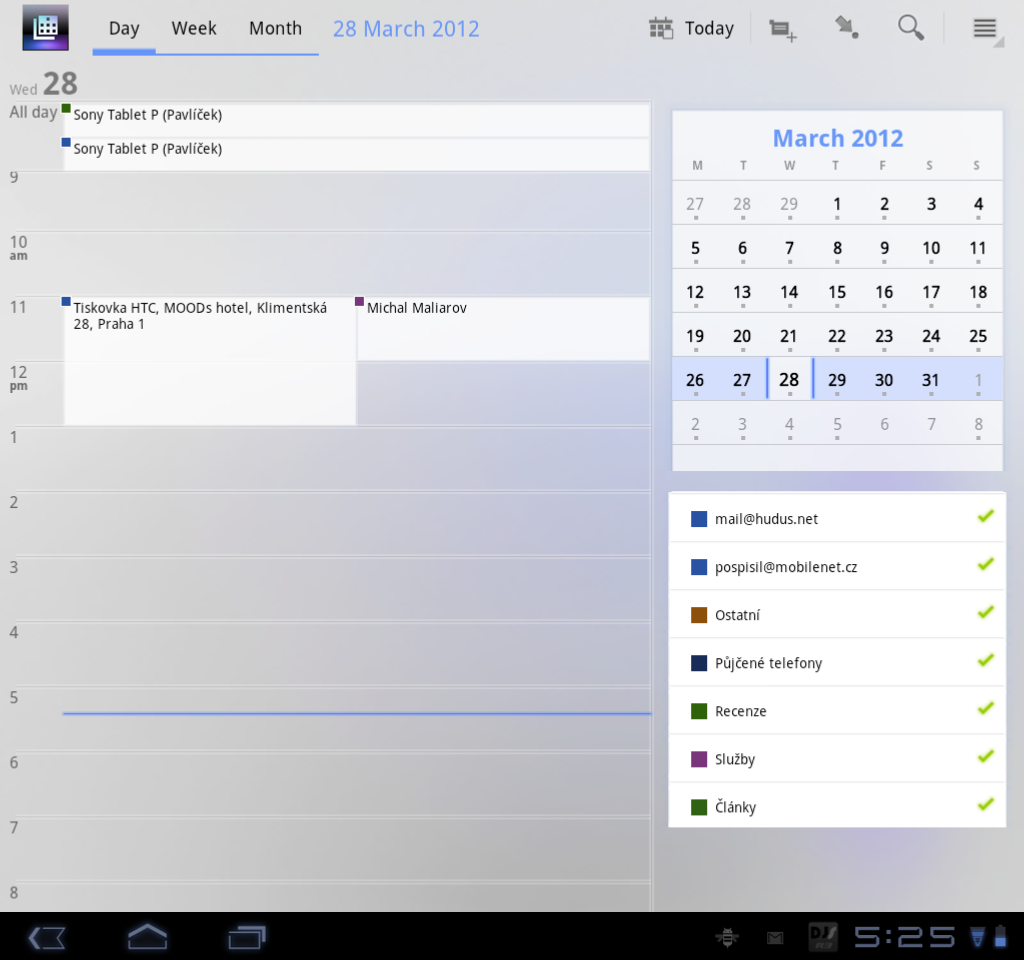Click the color square beside Ostatní
This screenshot has width=1024, height=960.
[698, 614]
